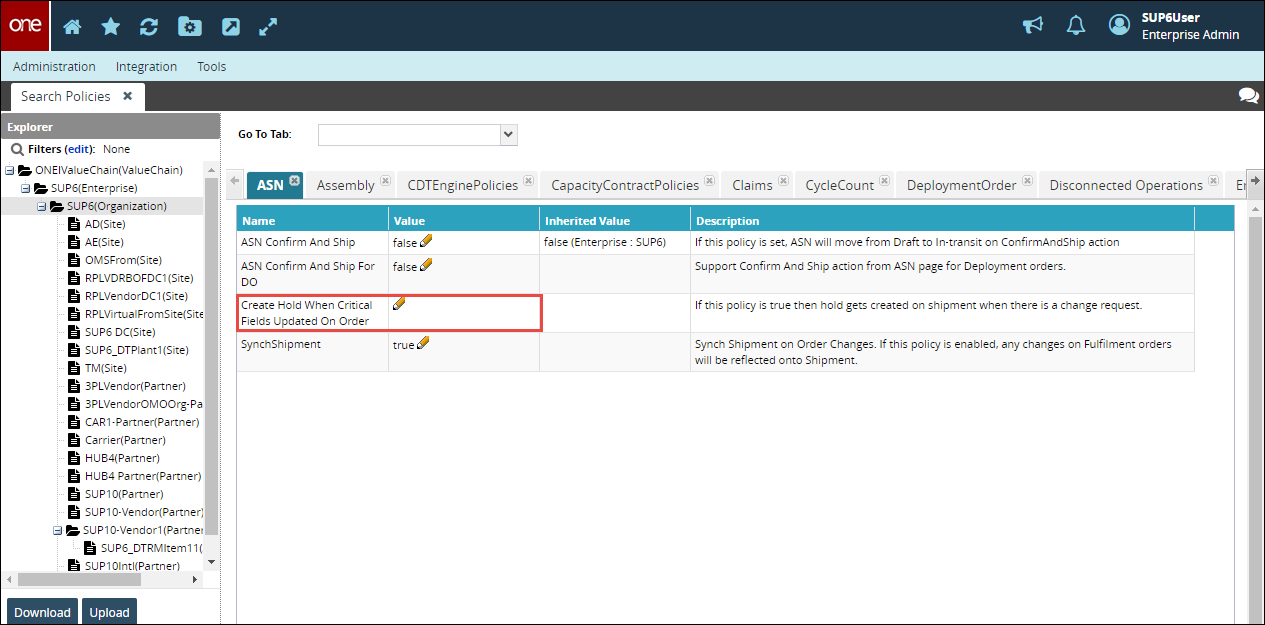Click the user profile avatar icon
The height and width of the screenshot is (625, 1265).
point(1120,26)
